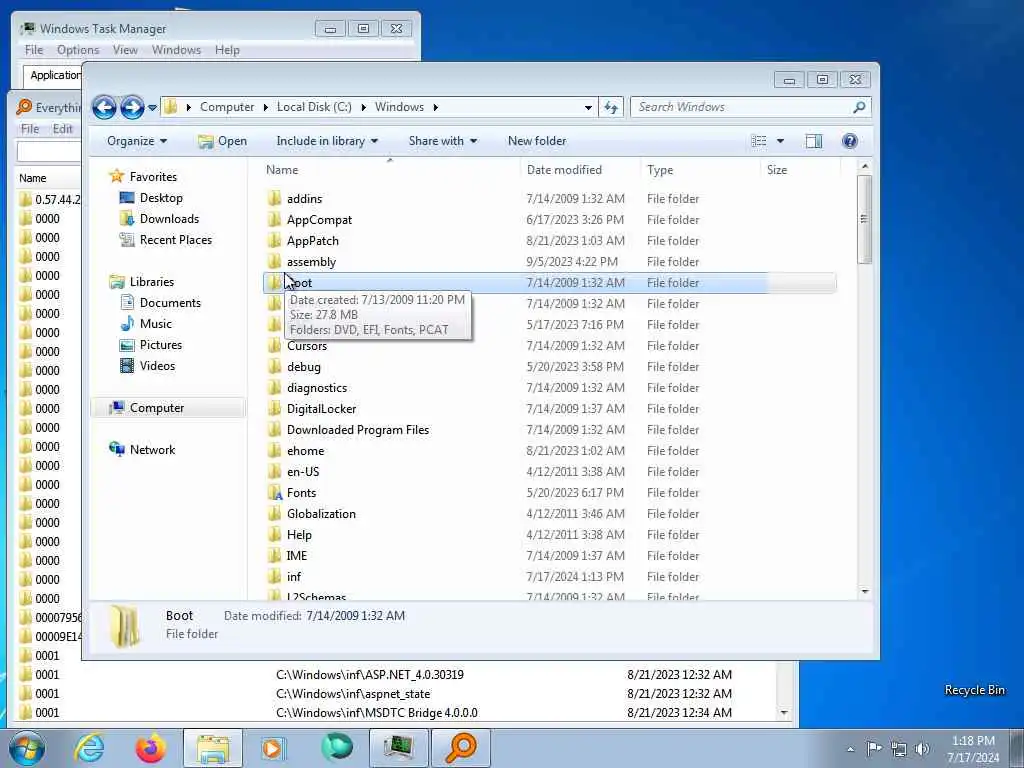Click the scroll down arrow of file list
Screen dimensions: 1024x768
click(865, 591)
